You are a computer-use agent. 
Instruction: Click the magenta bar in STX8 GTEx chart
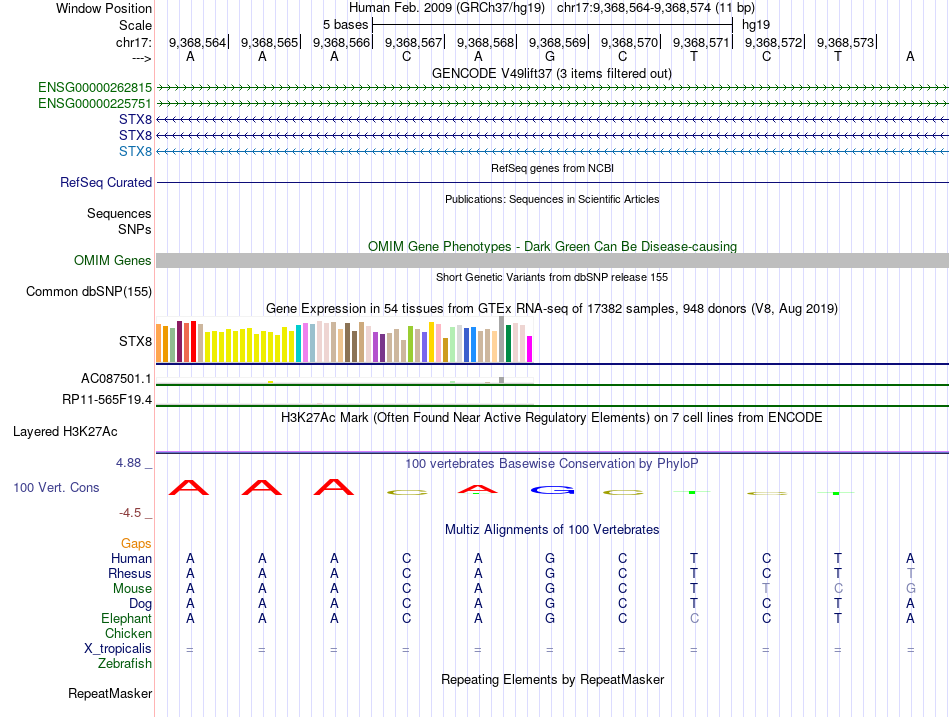click(x=530, y=349)
